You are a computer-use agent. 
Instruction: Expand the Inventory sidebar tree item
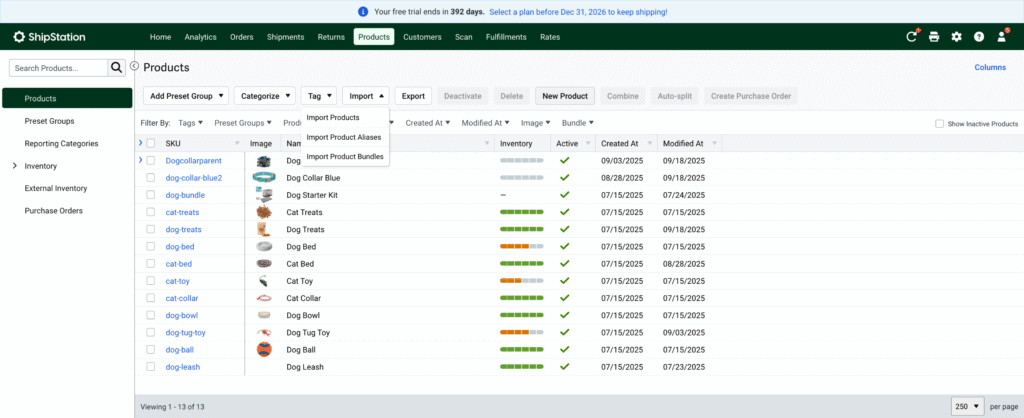tap(15, 166)
